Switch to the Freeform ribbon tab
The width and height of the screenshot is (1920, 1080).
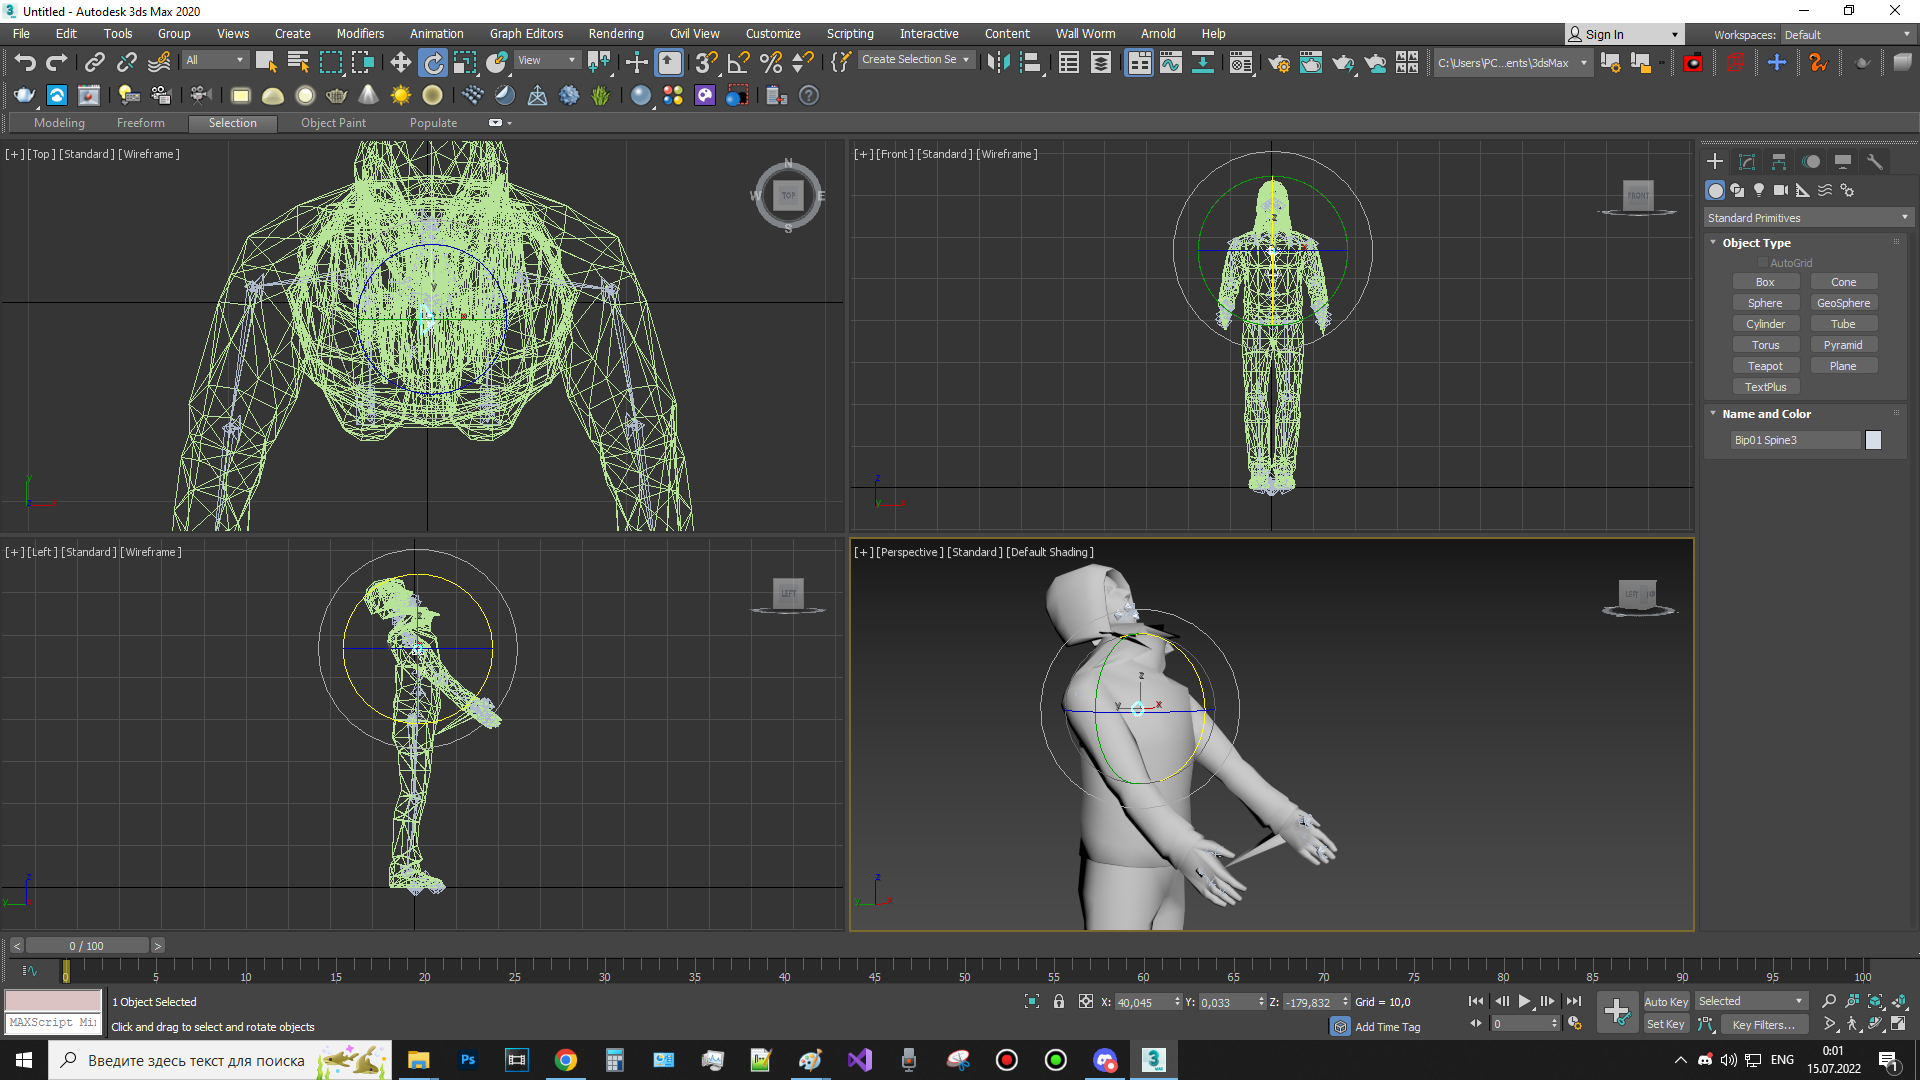[140, 123]
